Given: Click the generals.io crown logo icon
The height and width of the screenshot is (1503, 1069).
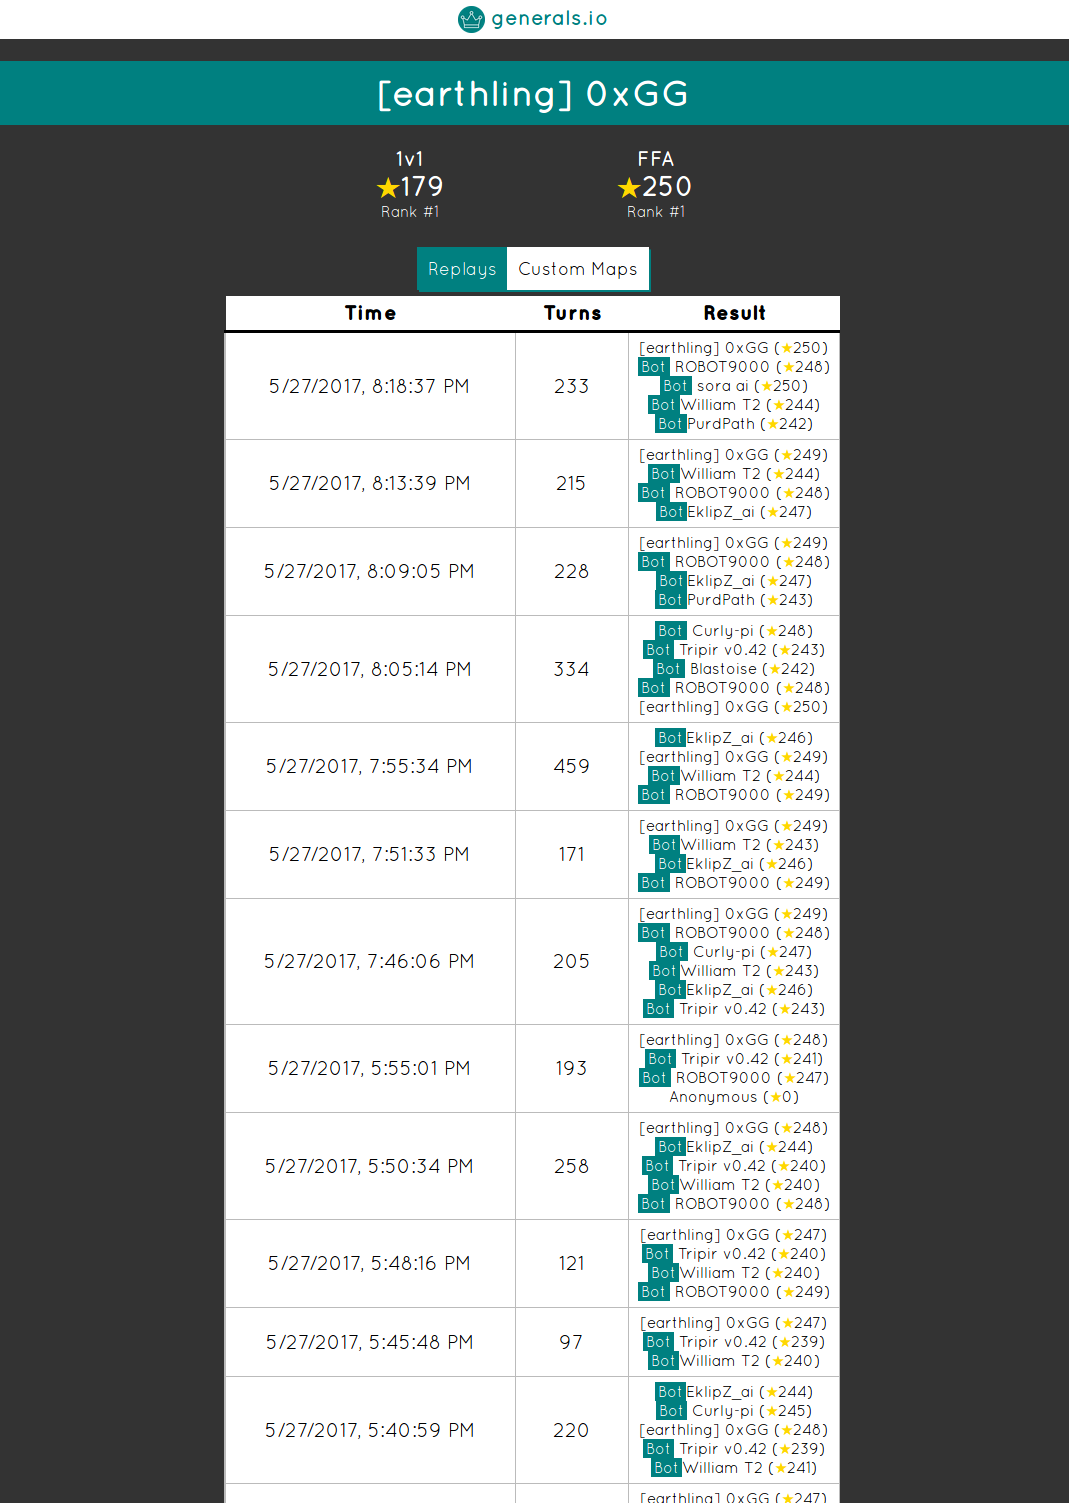Looking at the screenshot, I should coord(471,19).
